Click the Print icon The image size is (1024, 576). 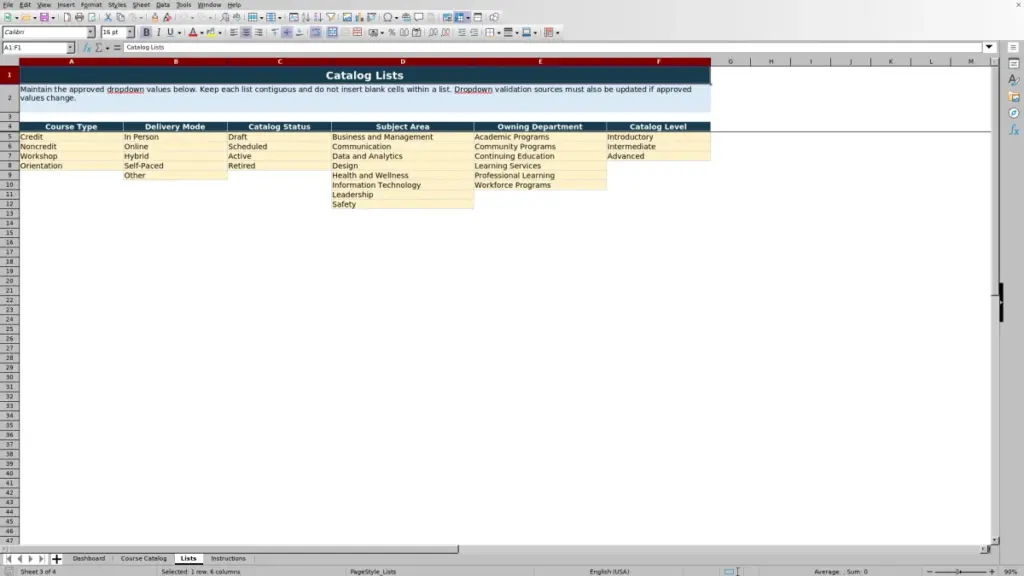79,18
